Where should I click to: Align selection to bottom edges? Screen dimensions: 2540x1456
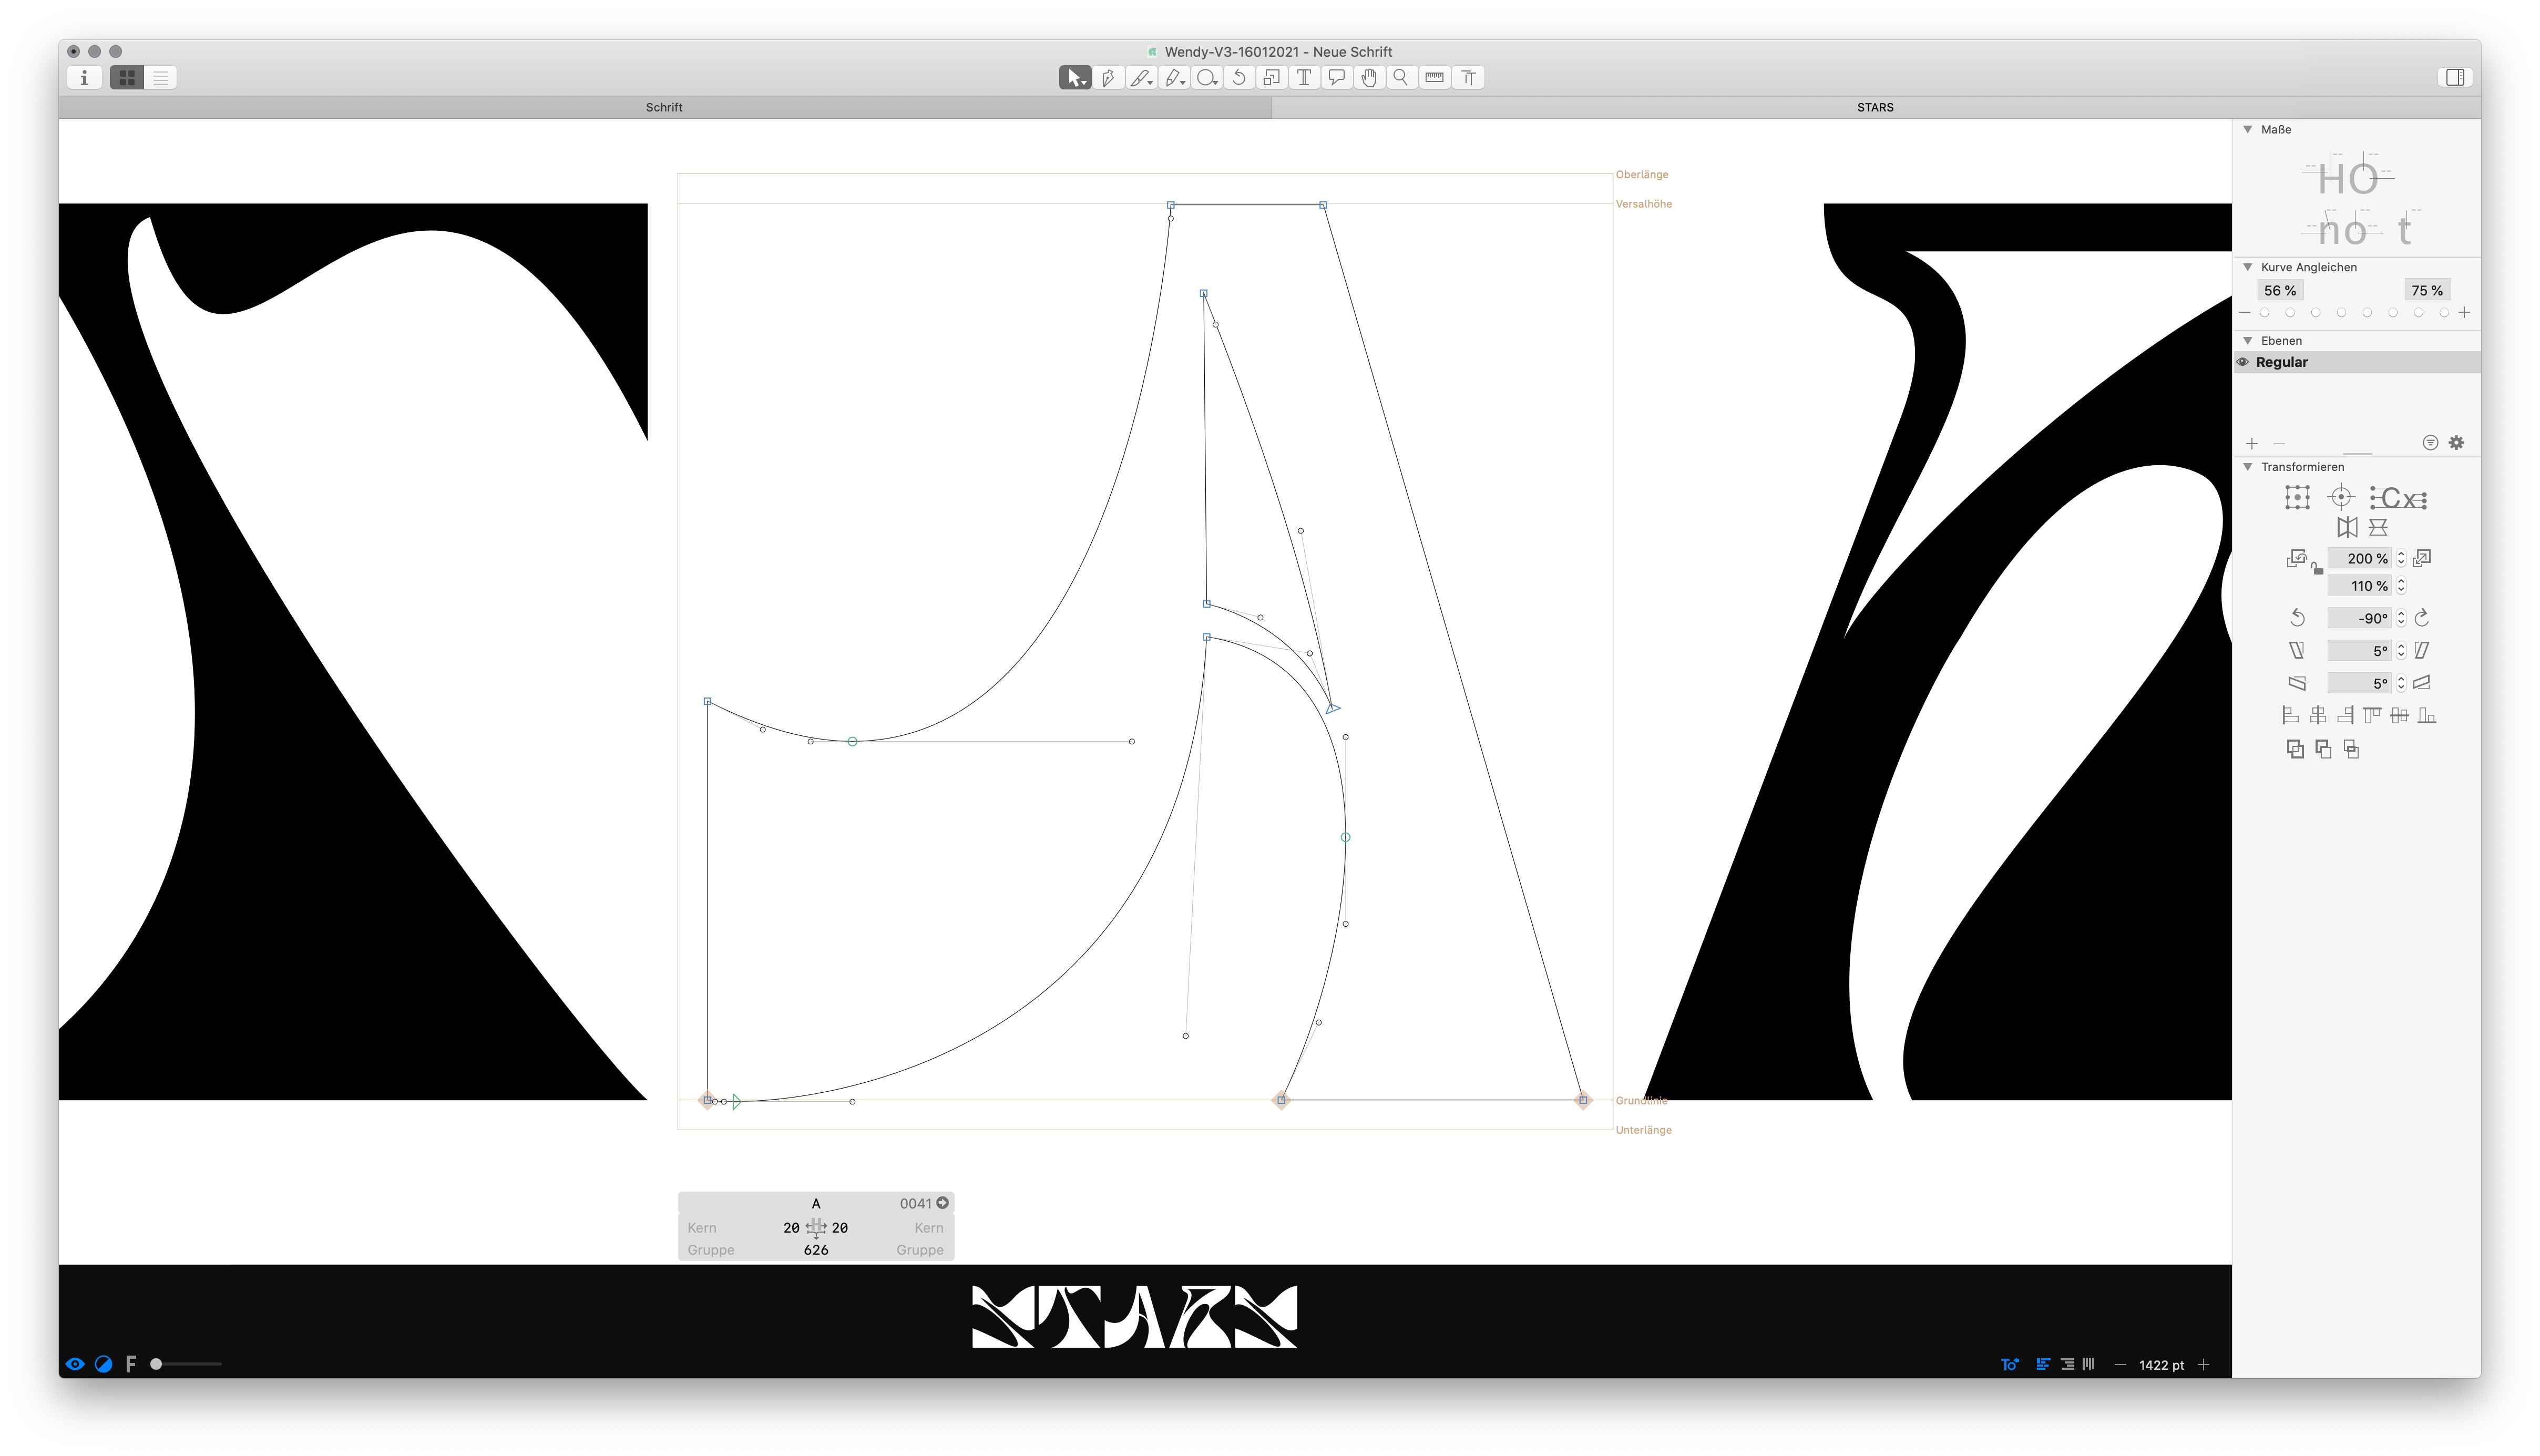coord(2427,715)
